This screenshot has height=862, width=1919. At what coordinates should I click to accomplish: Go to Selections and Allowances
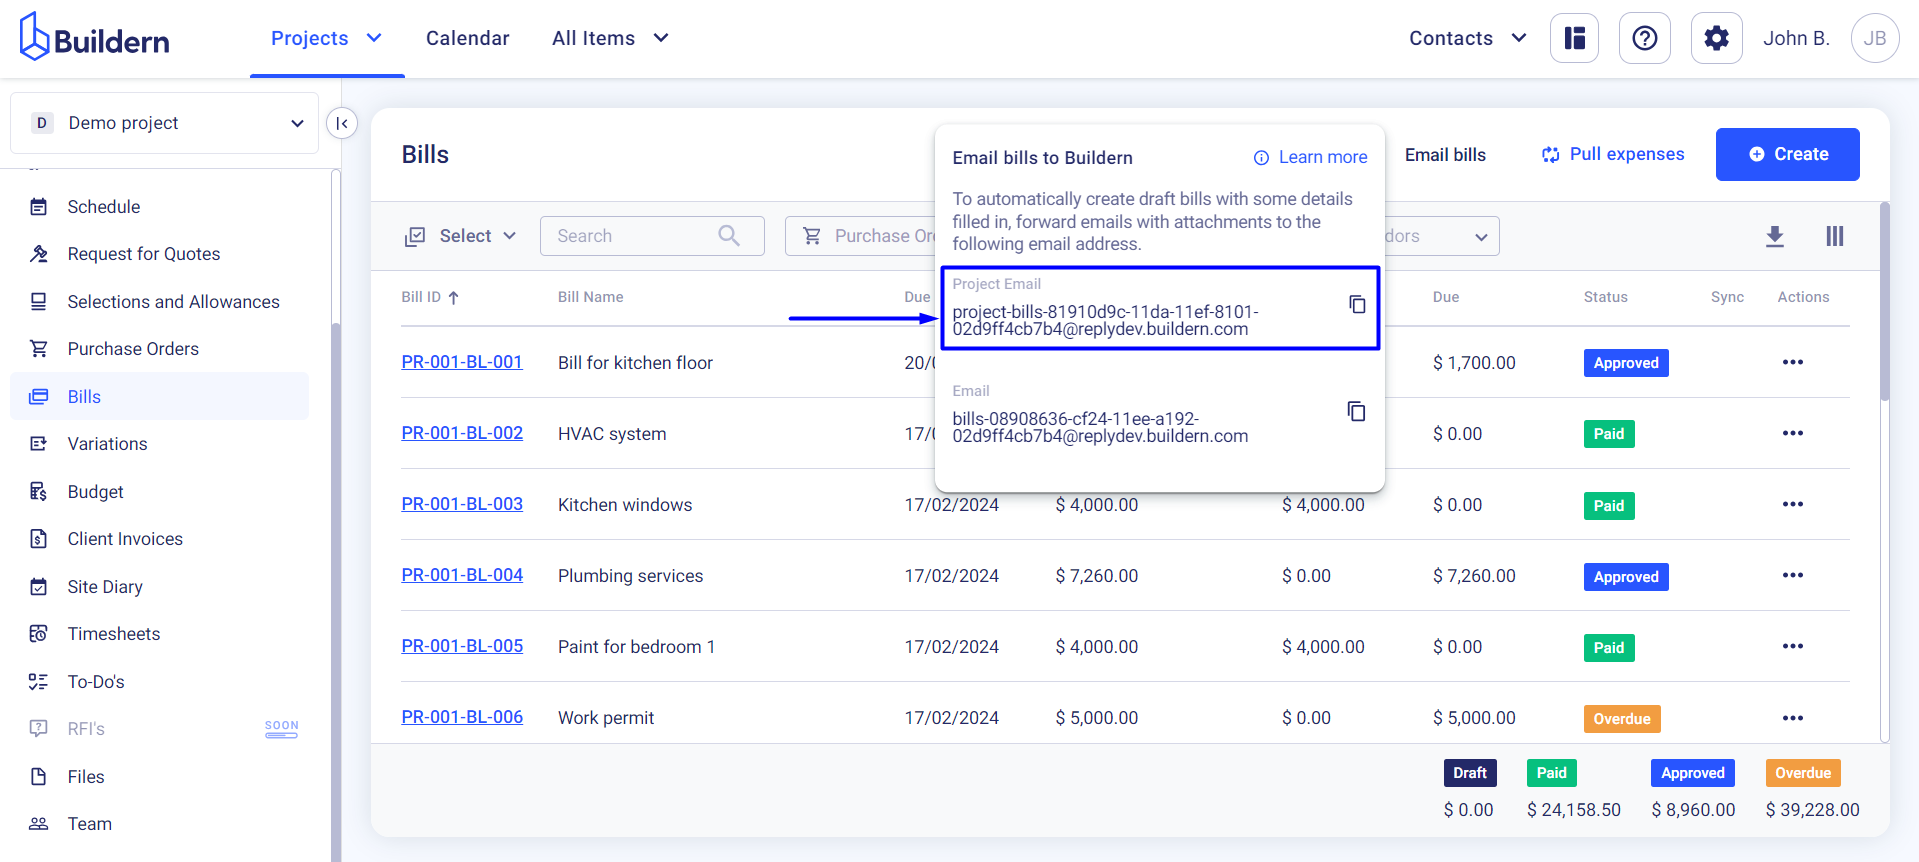(174, 302)
